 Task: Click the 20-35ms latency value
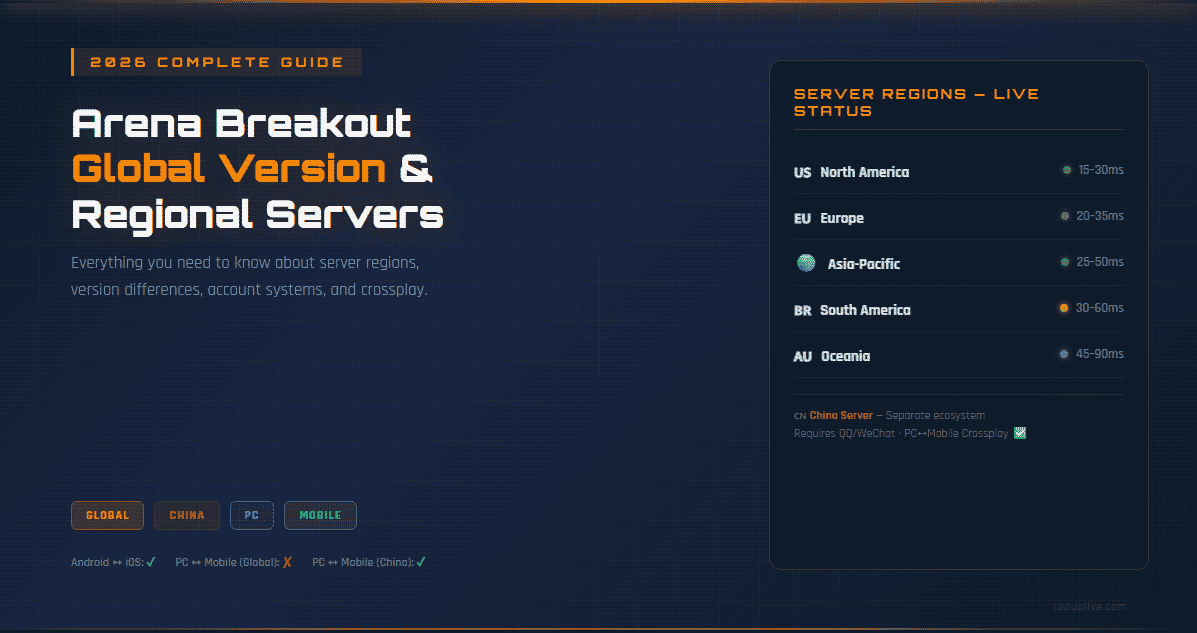1100,216
